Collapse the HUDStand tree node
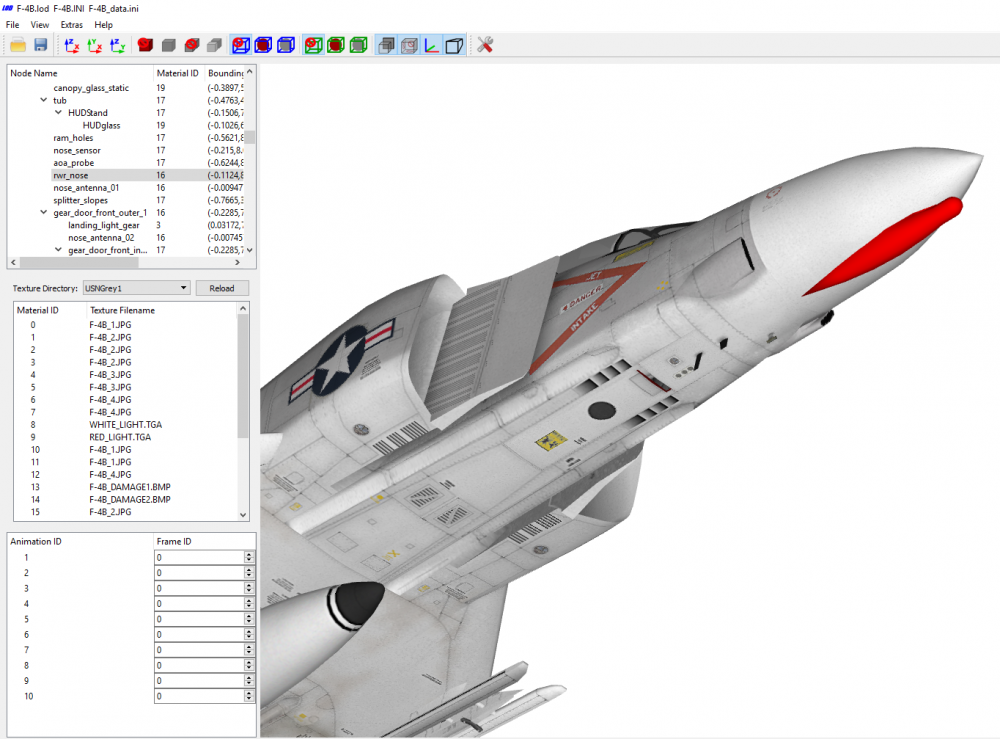This screenshot has height=739, width=1000. 58,112
